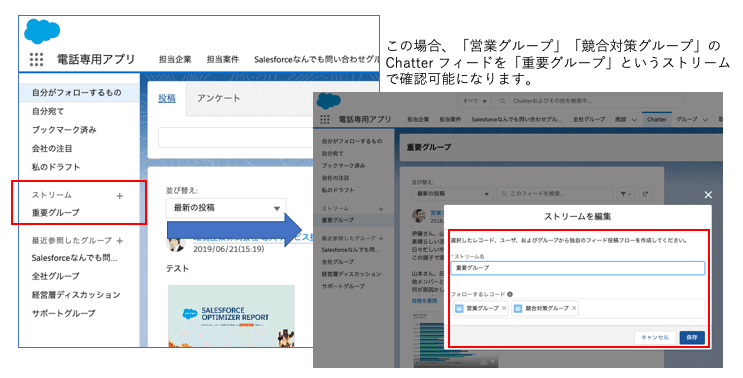
Task: Expand the 商談 tab chevron in right screenshot
Action: [634, 120]
